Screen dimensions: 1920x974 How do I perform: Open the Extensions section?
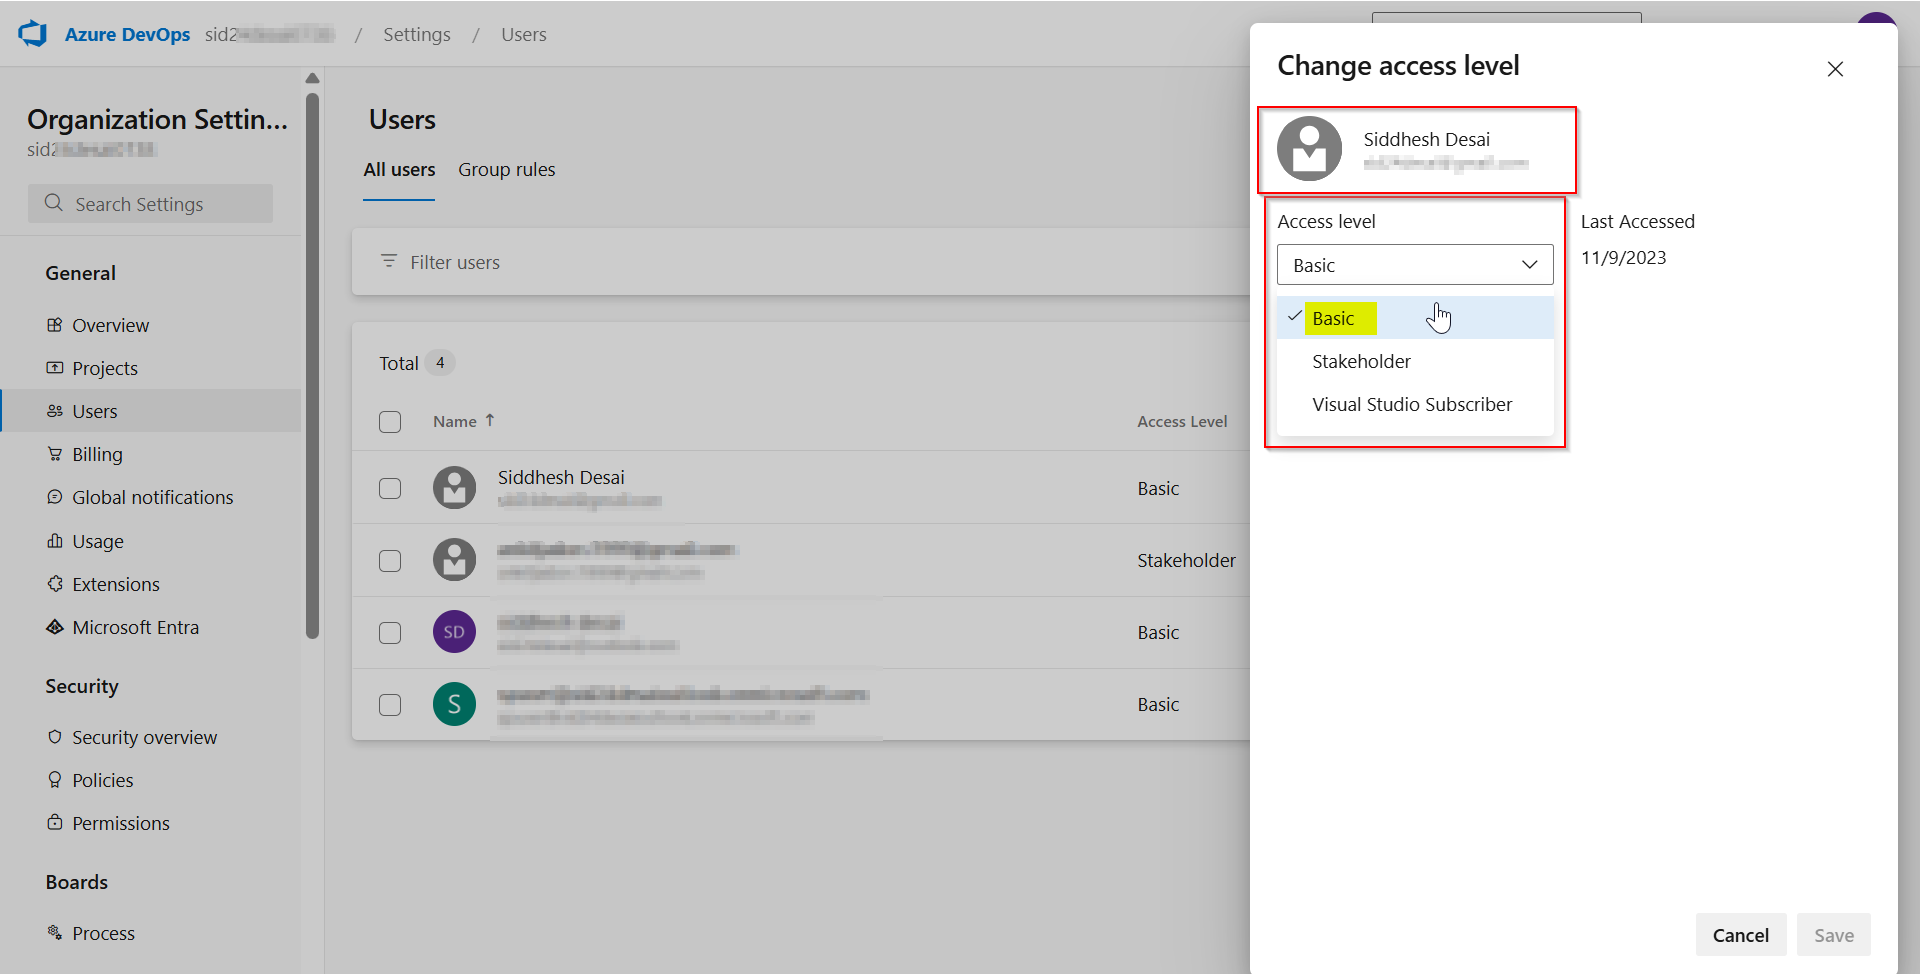tap(115, 583)
